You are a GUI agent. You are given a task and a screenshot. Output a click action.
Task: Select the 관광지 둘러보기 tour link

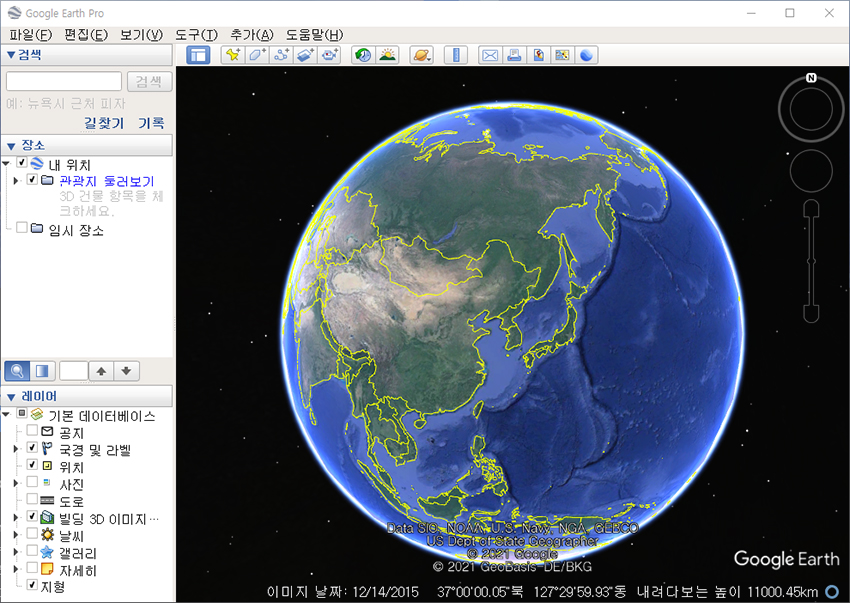tap(107, 181)
